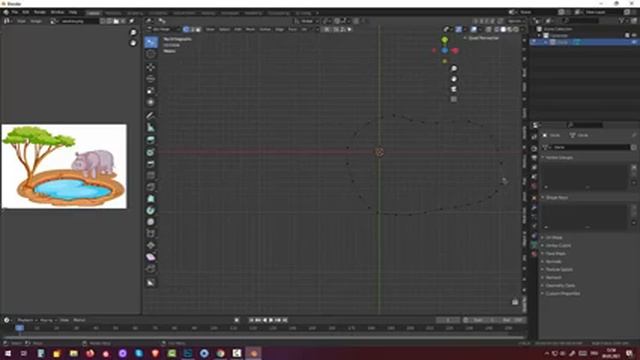Select the Inset Faces tool
The width and height of the screenshot is (640, 360).
[151, 164]
